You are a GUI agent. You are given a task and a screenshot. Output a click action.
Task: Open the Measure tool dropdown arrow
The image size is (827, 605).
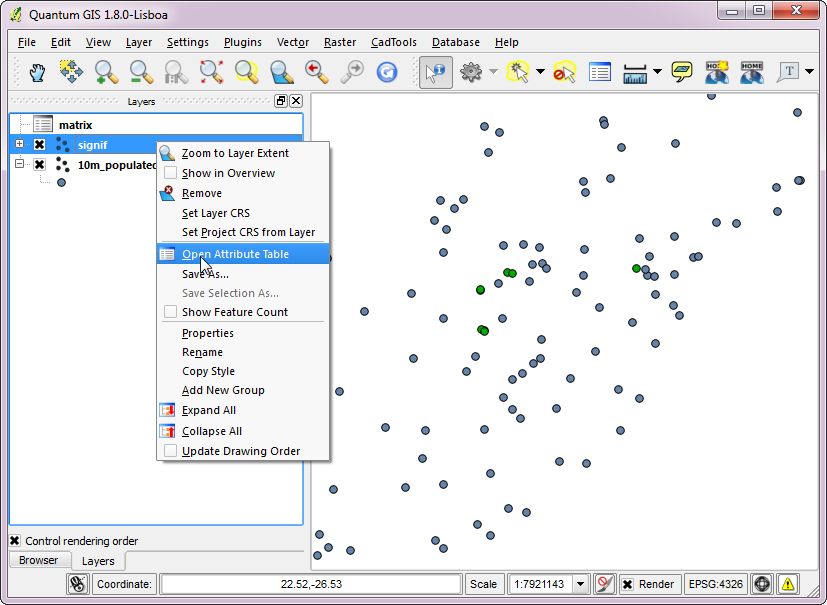(x=657, y=72)
